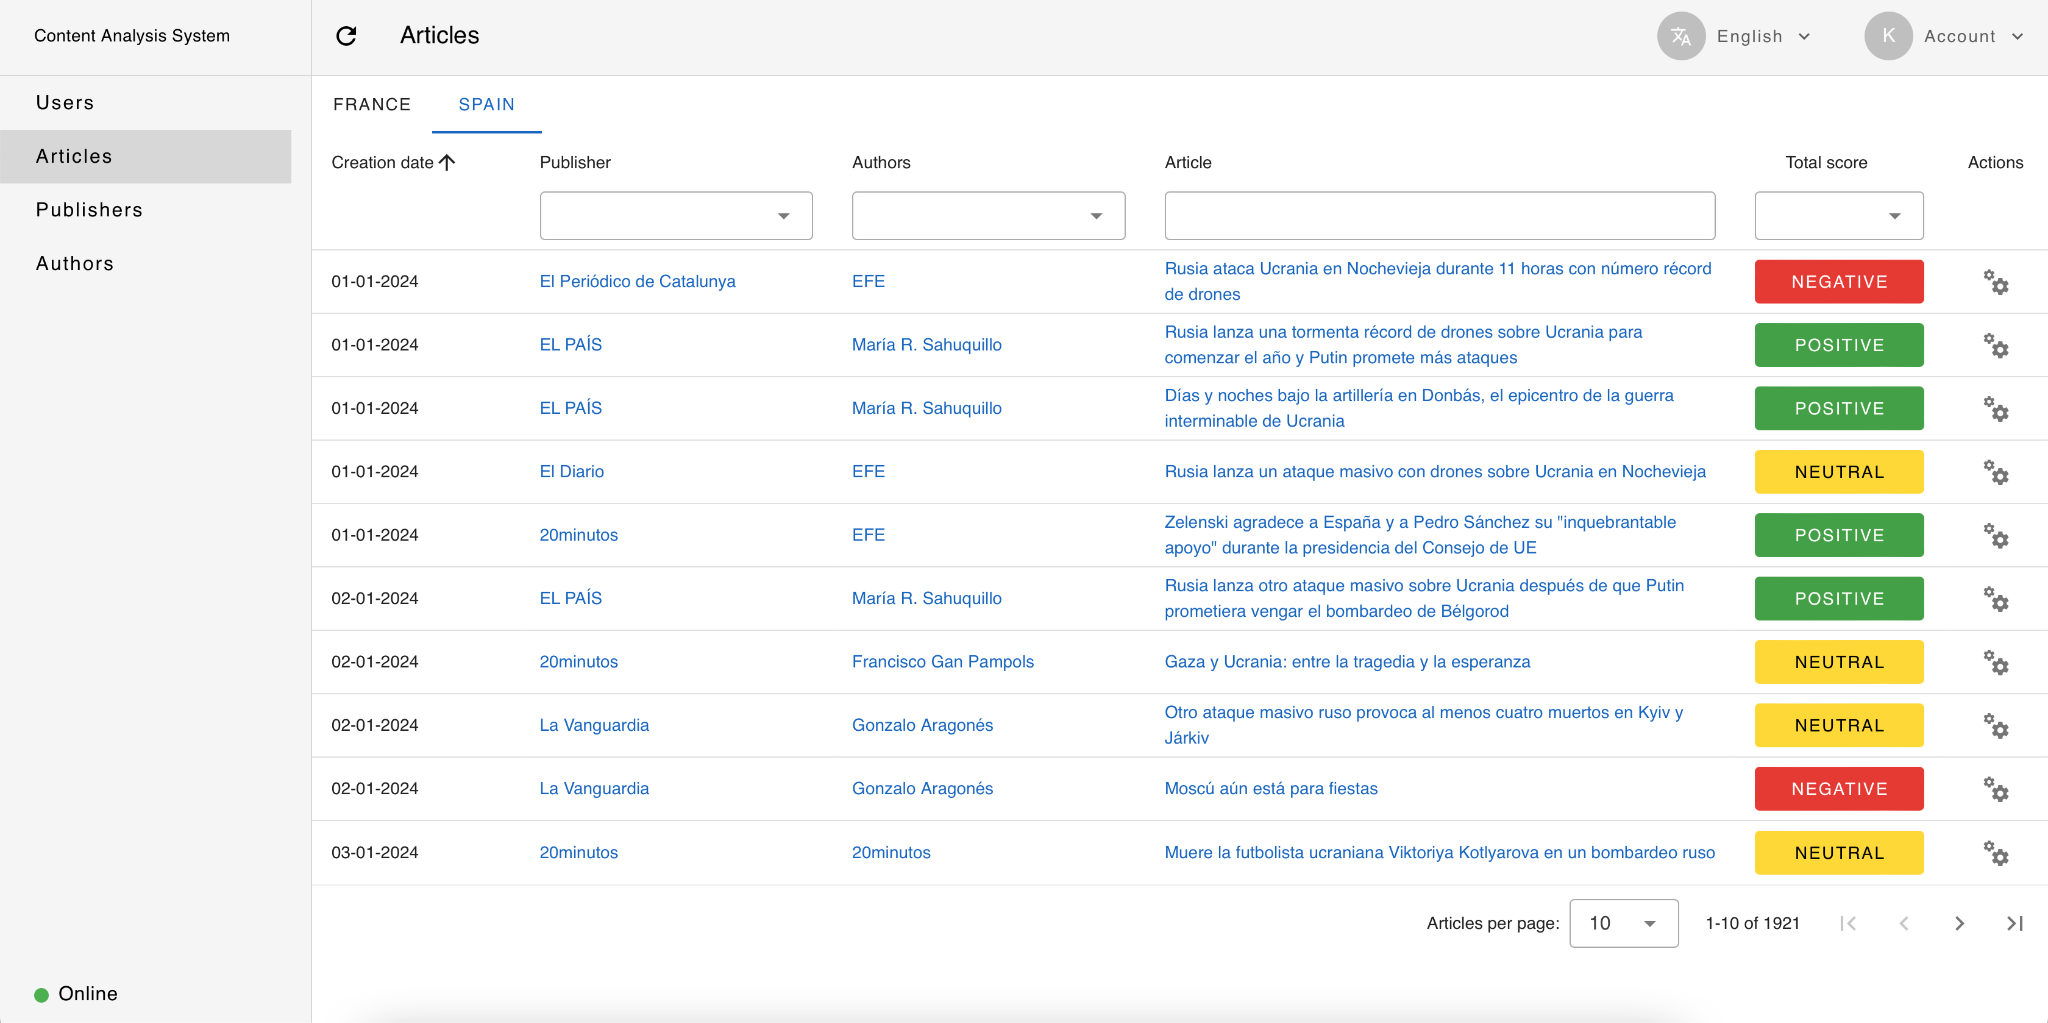Open El Diario publisher link
2048x1023 pixels.
click(x=572, y=472)
